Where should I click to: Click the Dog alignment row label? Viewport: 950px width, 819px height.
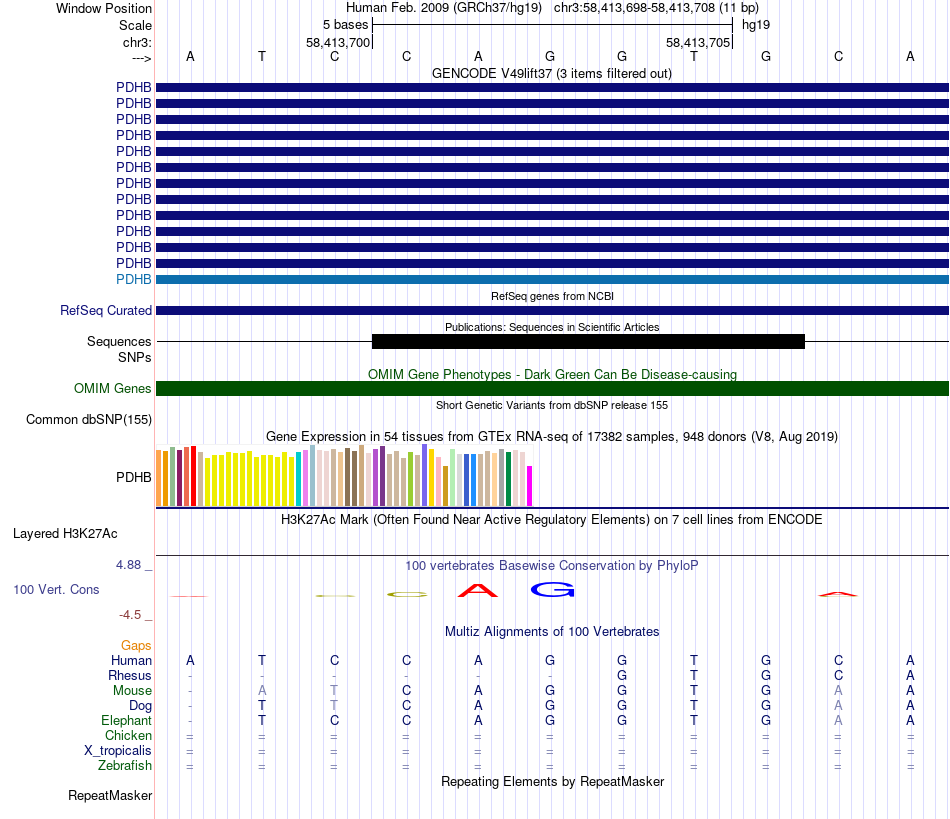pos(140,705)
